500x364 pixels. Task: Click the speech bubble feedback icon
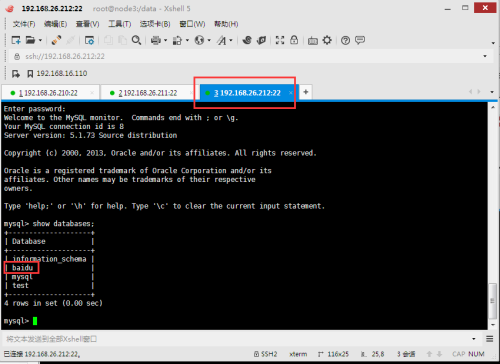[x=360, y=40]
